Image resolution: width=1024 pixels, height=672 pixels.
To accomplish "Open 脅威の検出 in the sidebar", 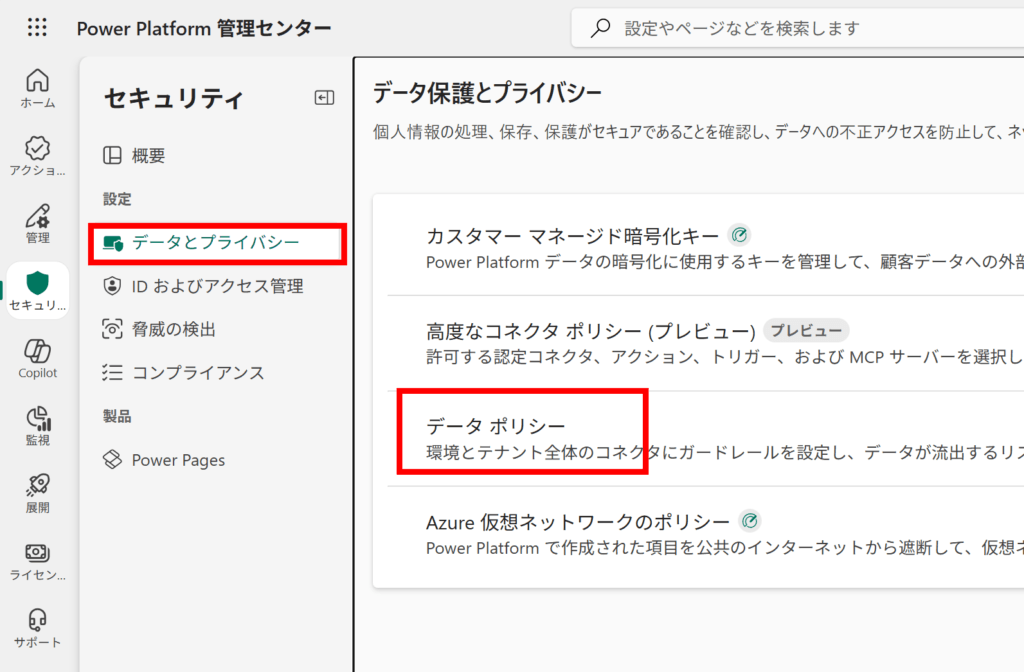I will [173, 329].
